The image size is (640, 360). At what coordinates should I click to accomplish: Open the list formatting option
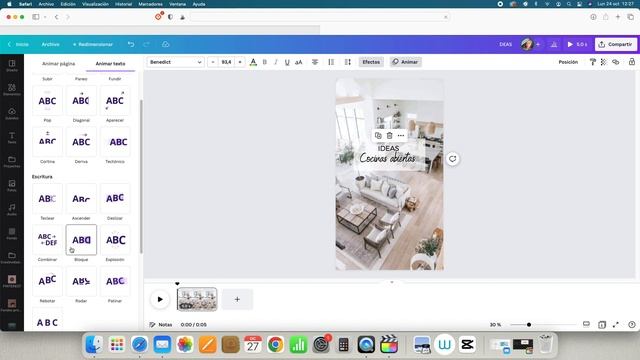point(331,62)
